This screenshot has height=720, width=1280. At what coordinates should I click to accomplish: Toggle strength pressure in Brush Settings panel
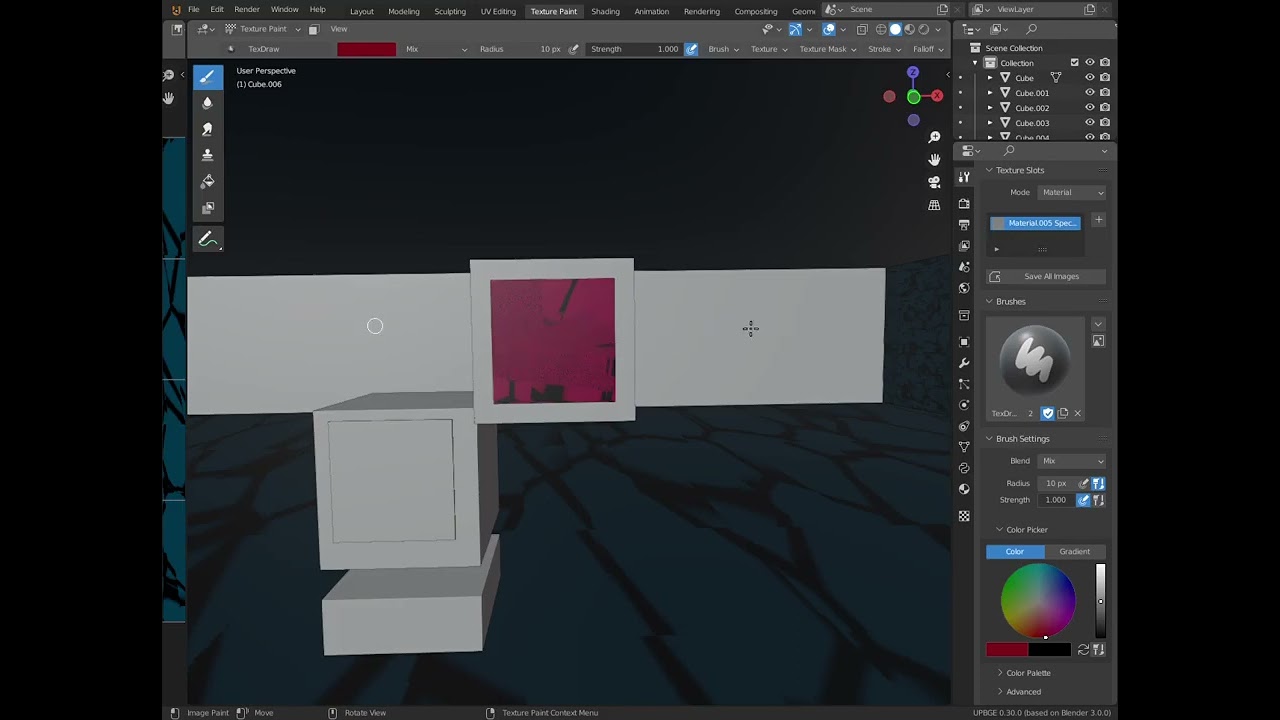click(x=1084, y=500)
